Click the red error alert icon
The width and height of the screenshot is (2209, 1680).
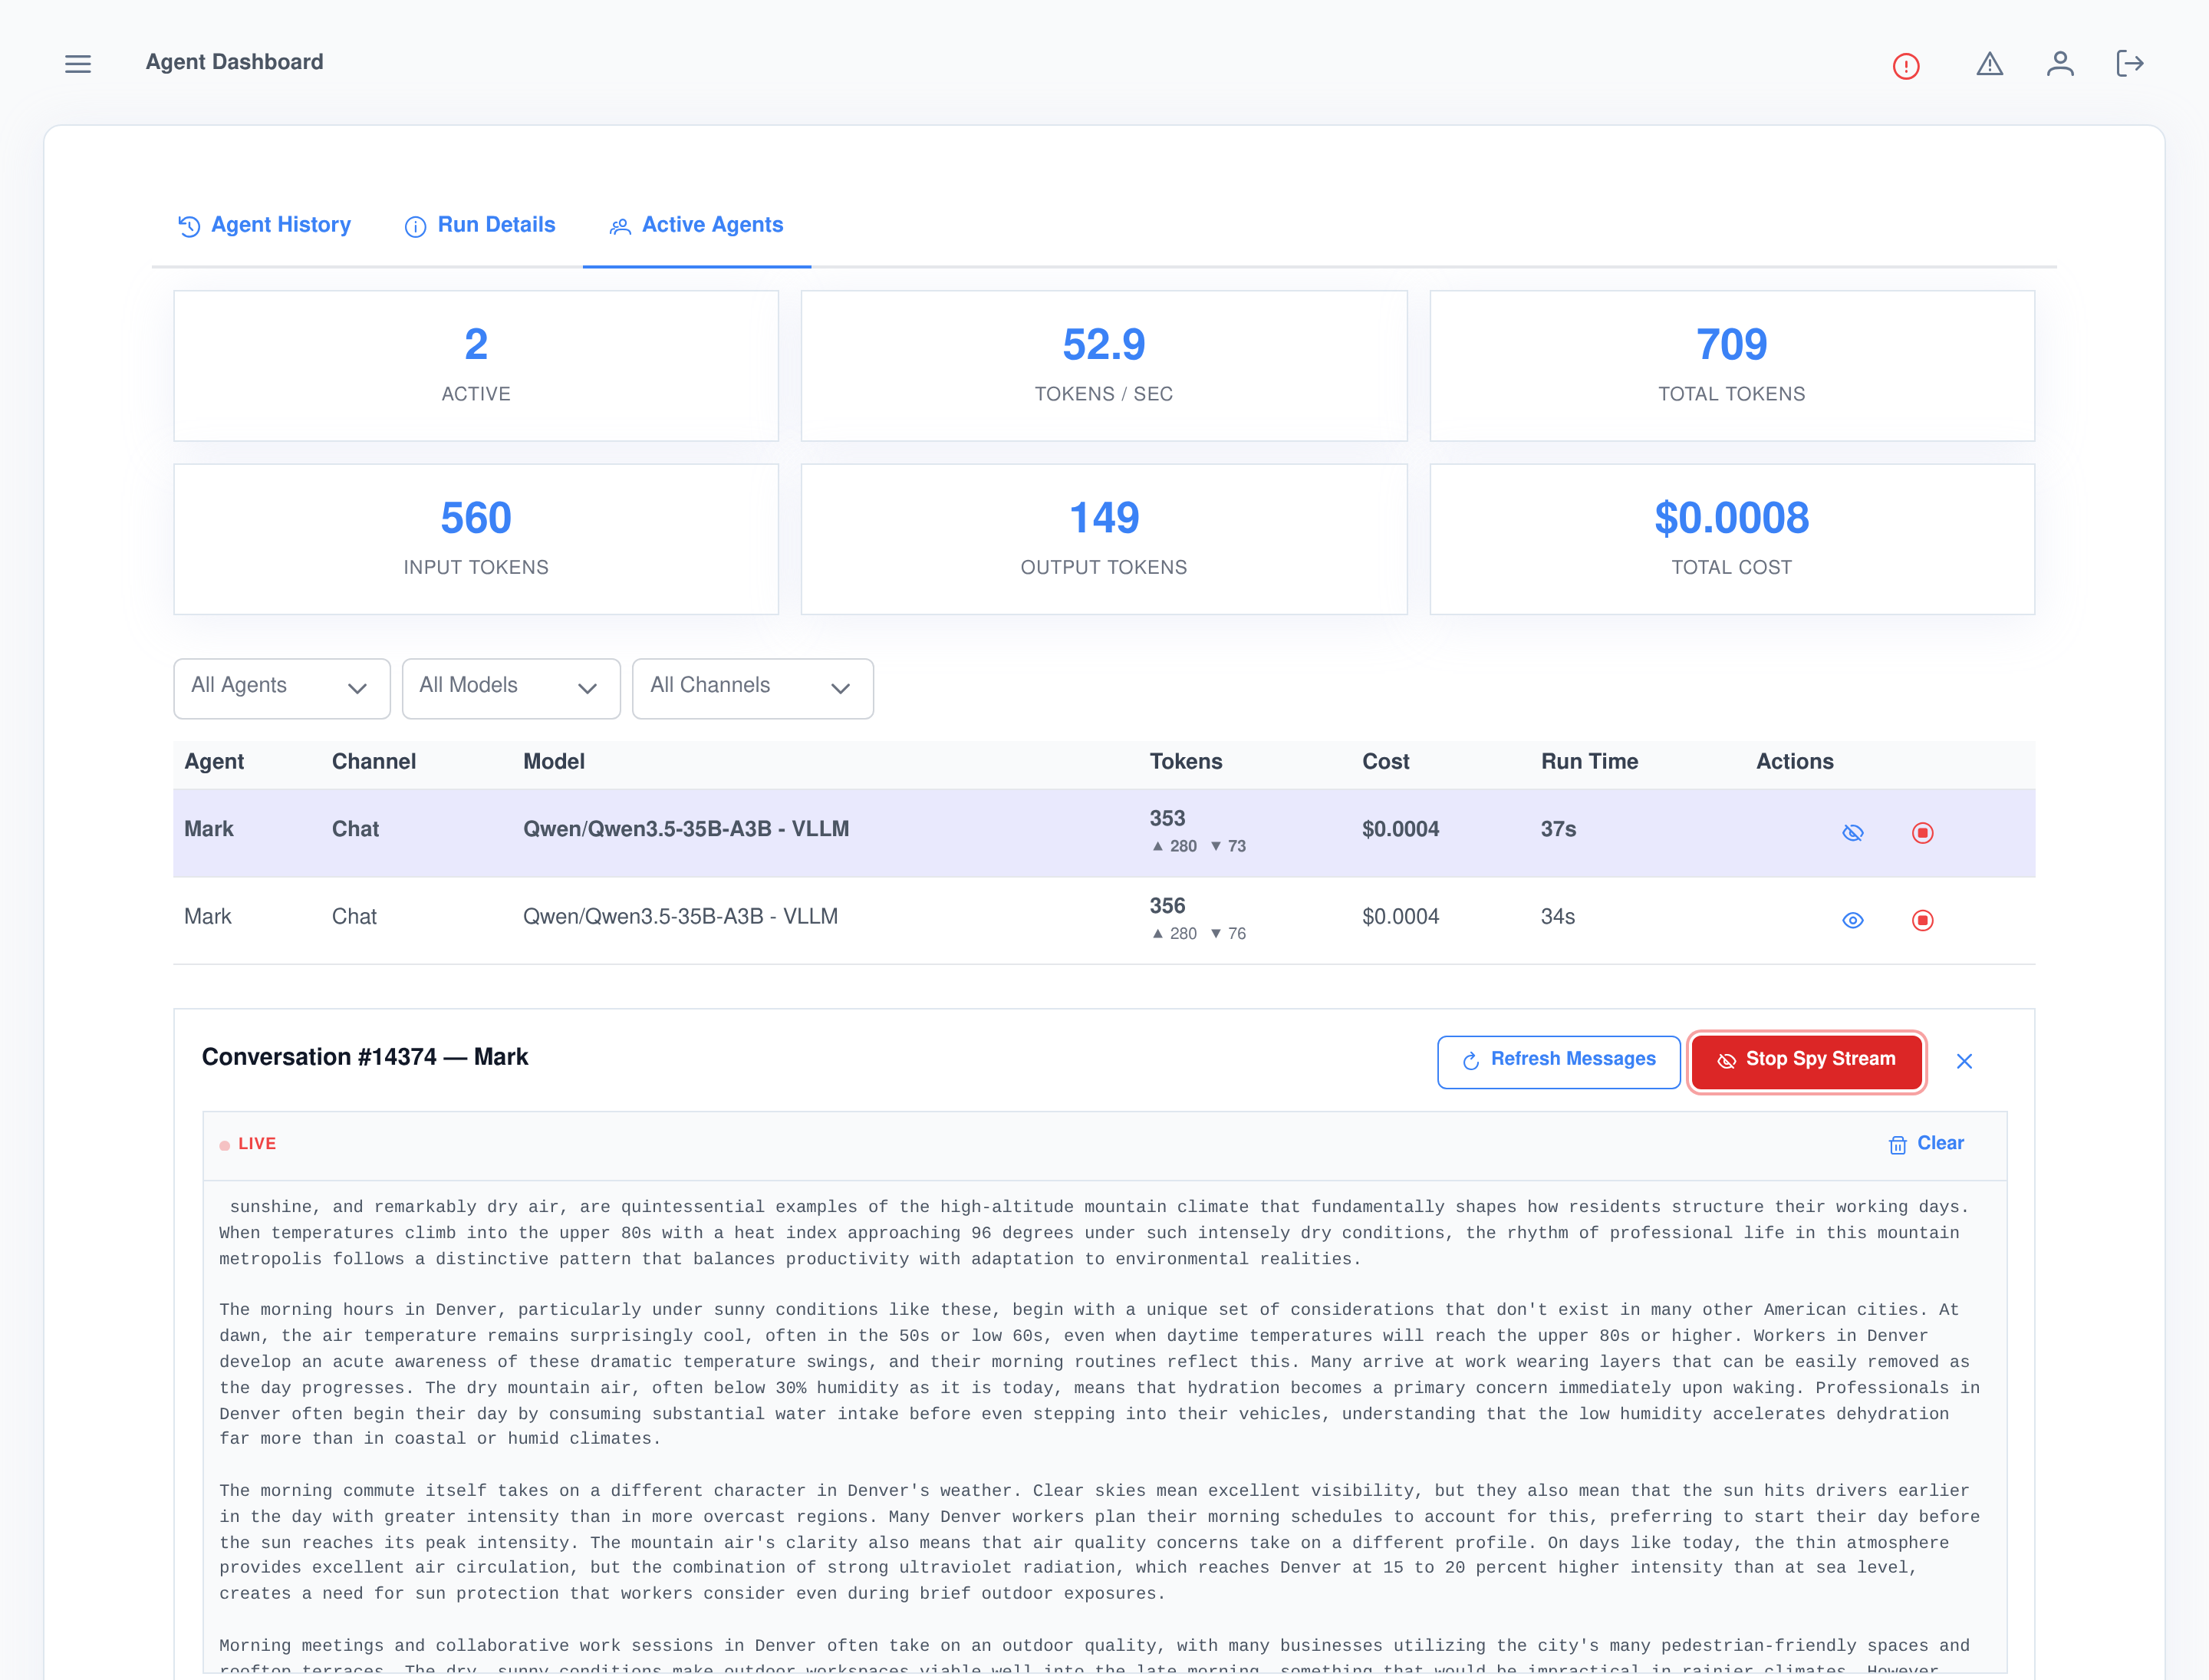[x=1906, y=66]
